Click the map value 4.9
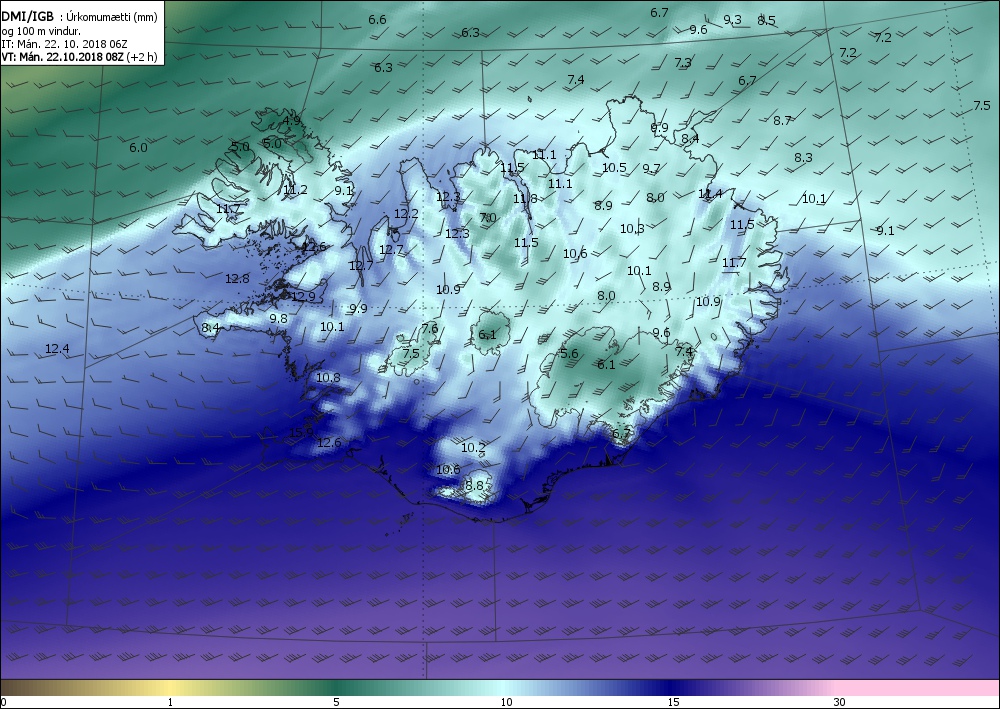This screenshot has height=709, width=1000. point(291,120)
